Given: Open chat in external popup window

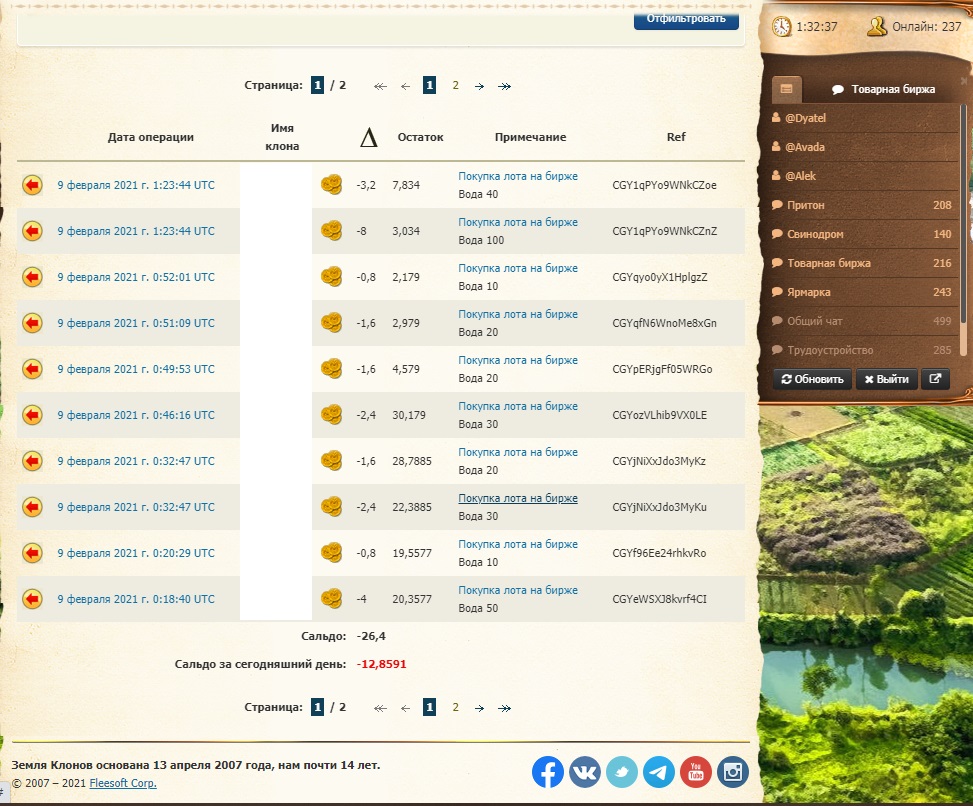Looking at the screenshot, I should click(x=935, y=380).
